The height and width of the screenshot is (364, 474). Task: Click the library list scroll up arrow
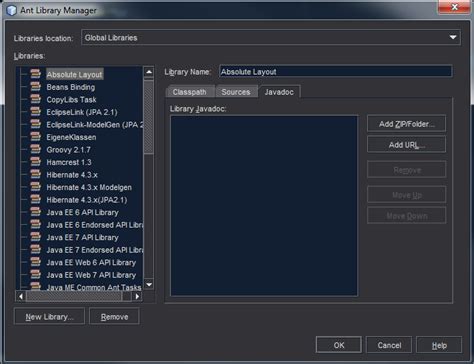(149, 72)
